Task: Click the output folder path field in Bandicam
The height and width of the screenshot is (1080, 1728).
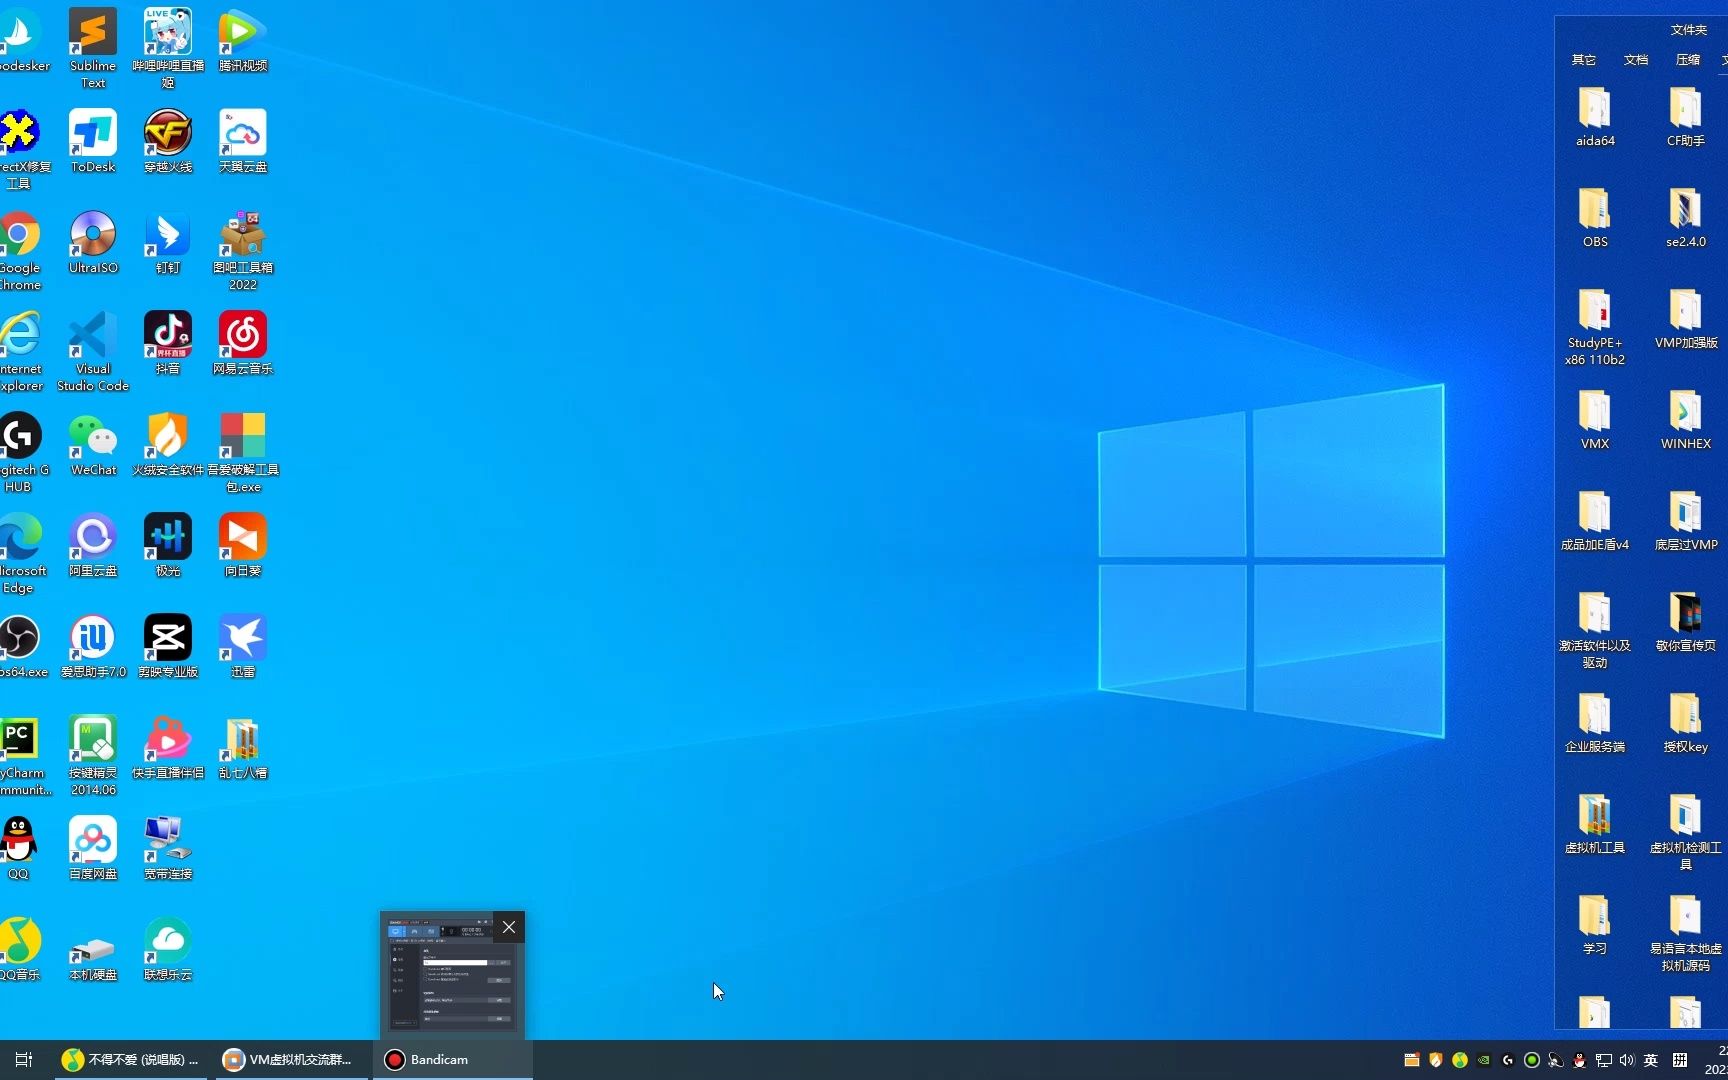Action: click(x=455, y=962)
